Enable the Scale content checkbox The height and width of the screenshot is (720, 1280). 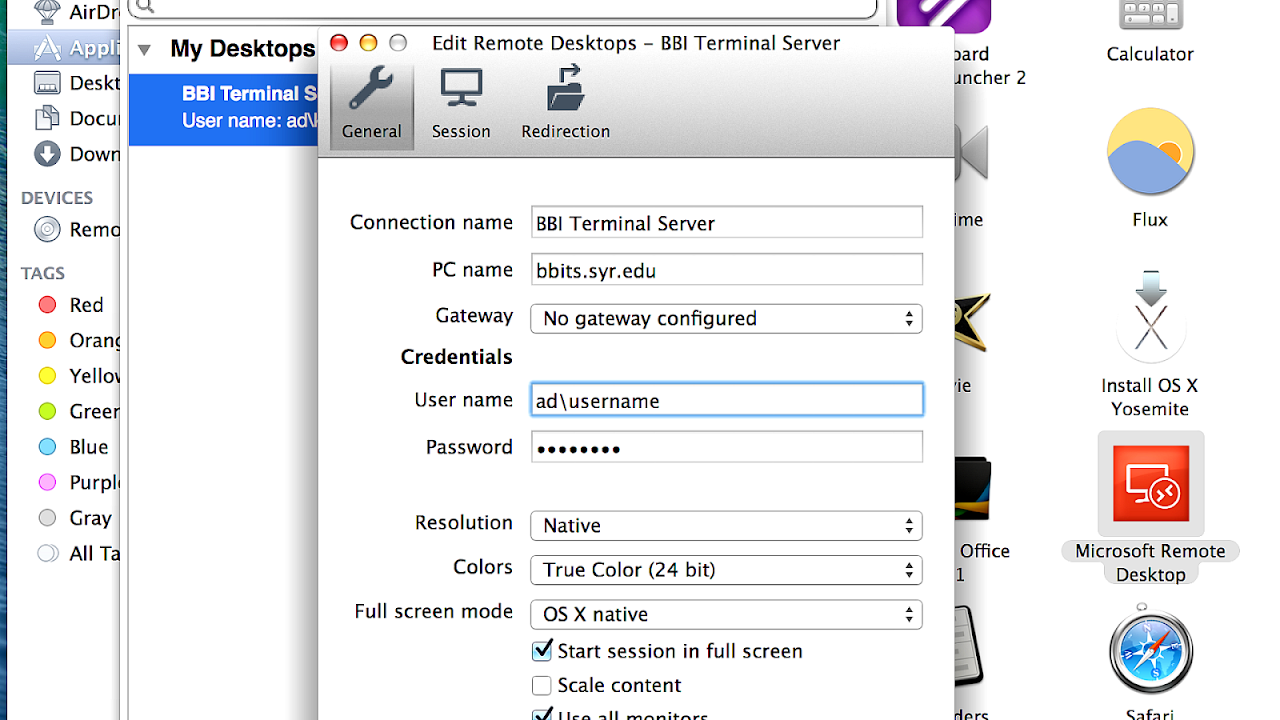pyautogui.click(x=542, y=685)
